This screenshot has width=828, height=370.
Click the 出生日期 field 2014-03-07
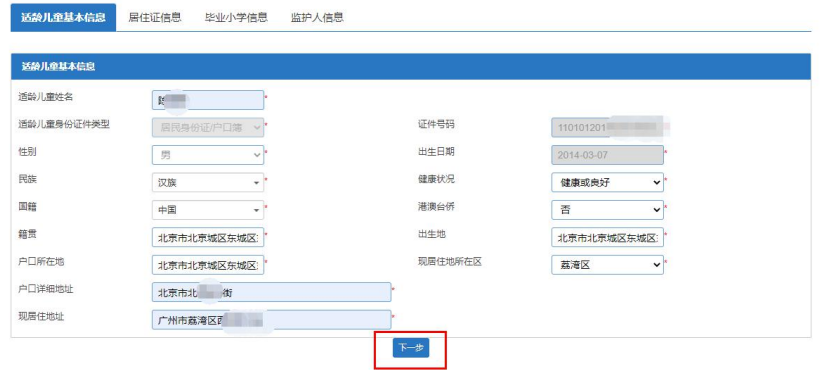(607, 155)
